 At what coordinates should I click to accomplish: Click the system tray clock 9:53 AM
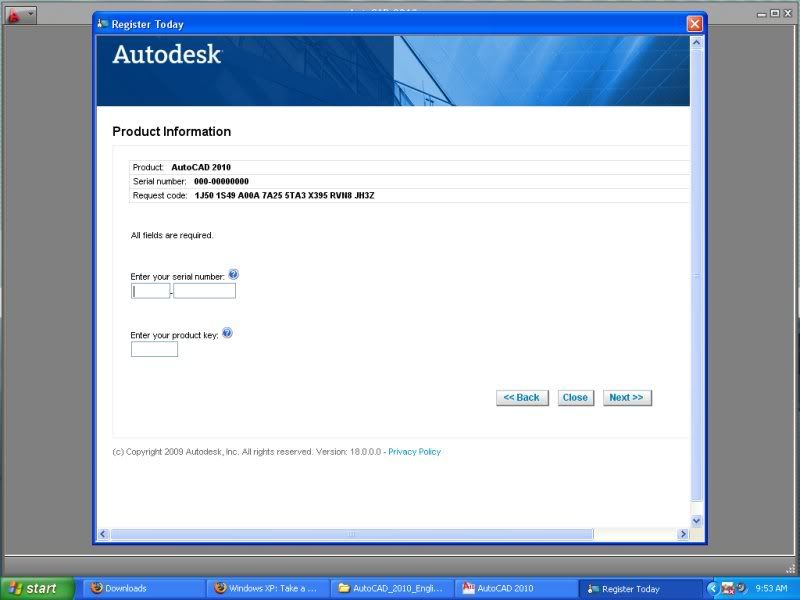771,588
